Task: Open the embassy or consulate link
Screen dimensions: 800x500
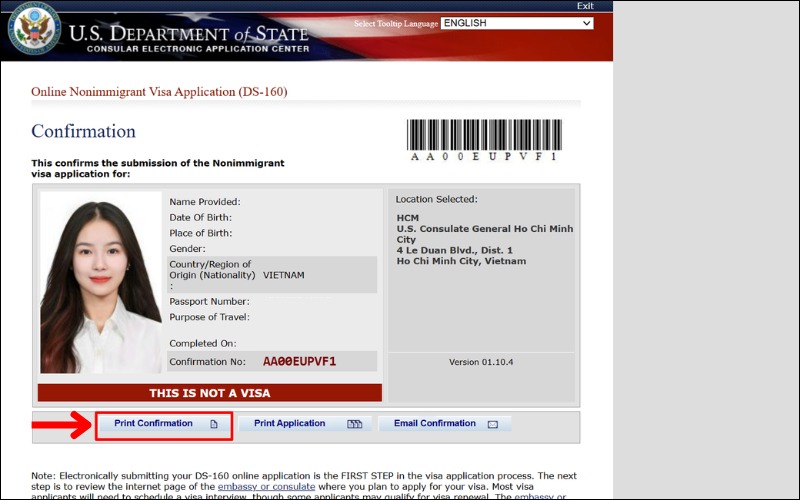Action: pyautogui.click(x=266, y=486)
